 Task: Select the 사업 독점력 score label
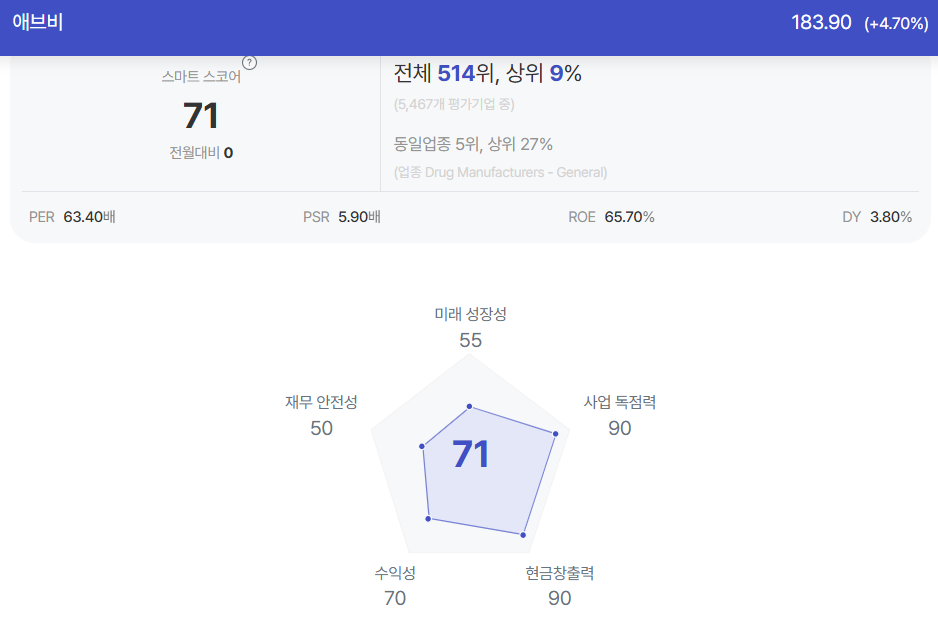pos(620,402)
